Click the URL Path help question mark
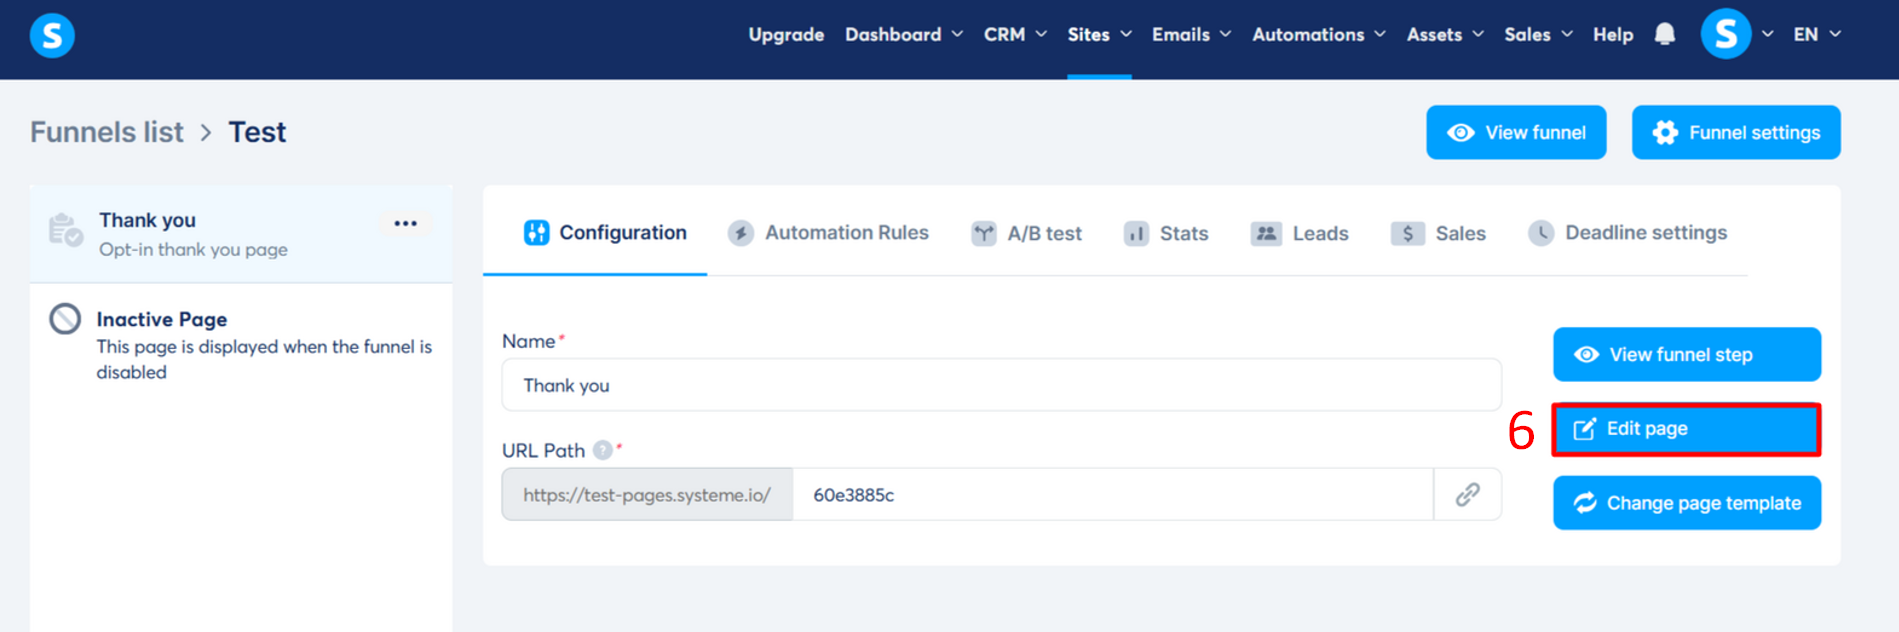1899x632 pixels. [602, 450]
